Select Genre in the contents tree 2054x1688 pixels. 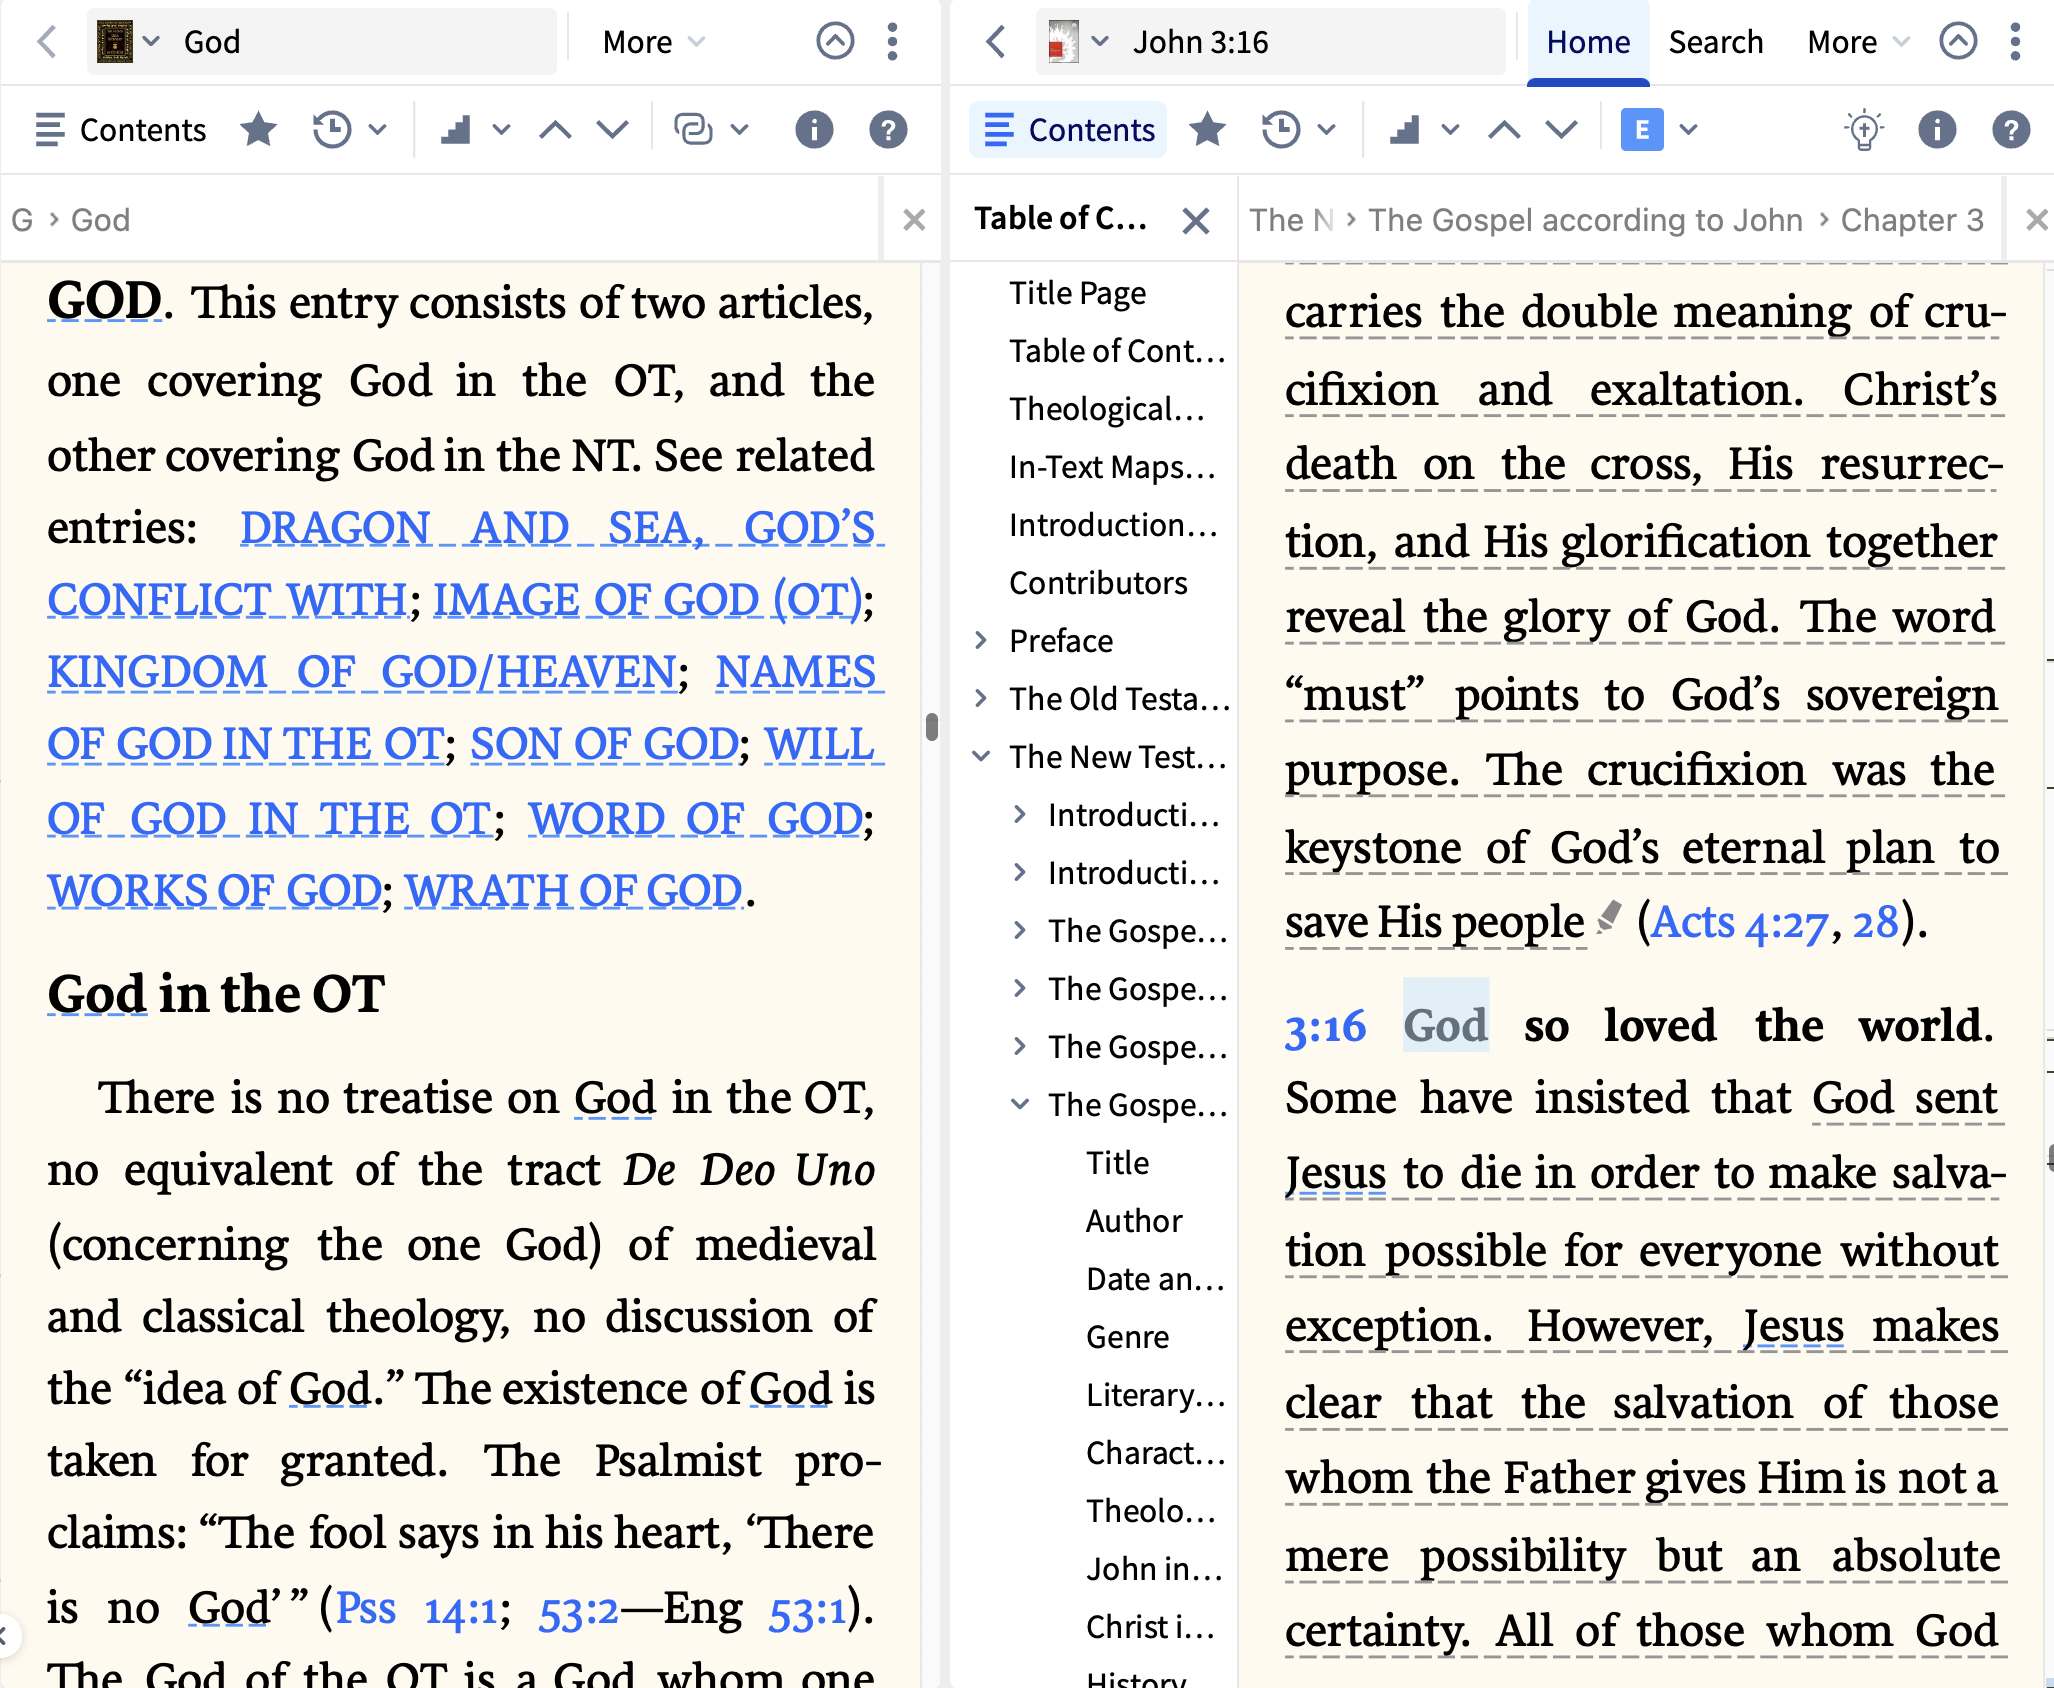tap(1127, 1337)
